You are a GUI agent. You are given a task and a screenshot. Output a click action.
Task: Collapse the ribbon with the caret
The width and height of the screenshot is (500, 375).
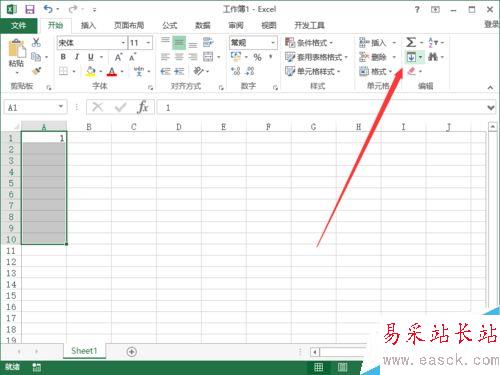coord(490,87)
